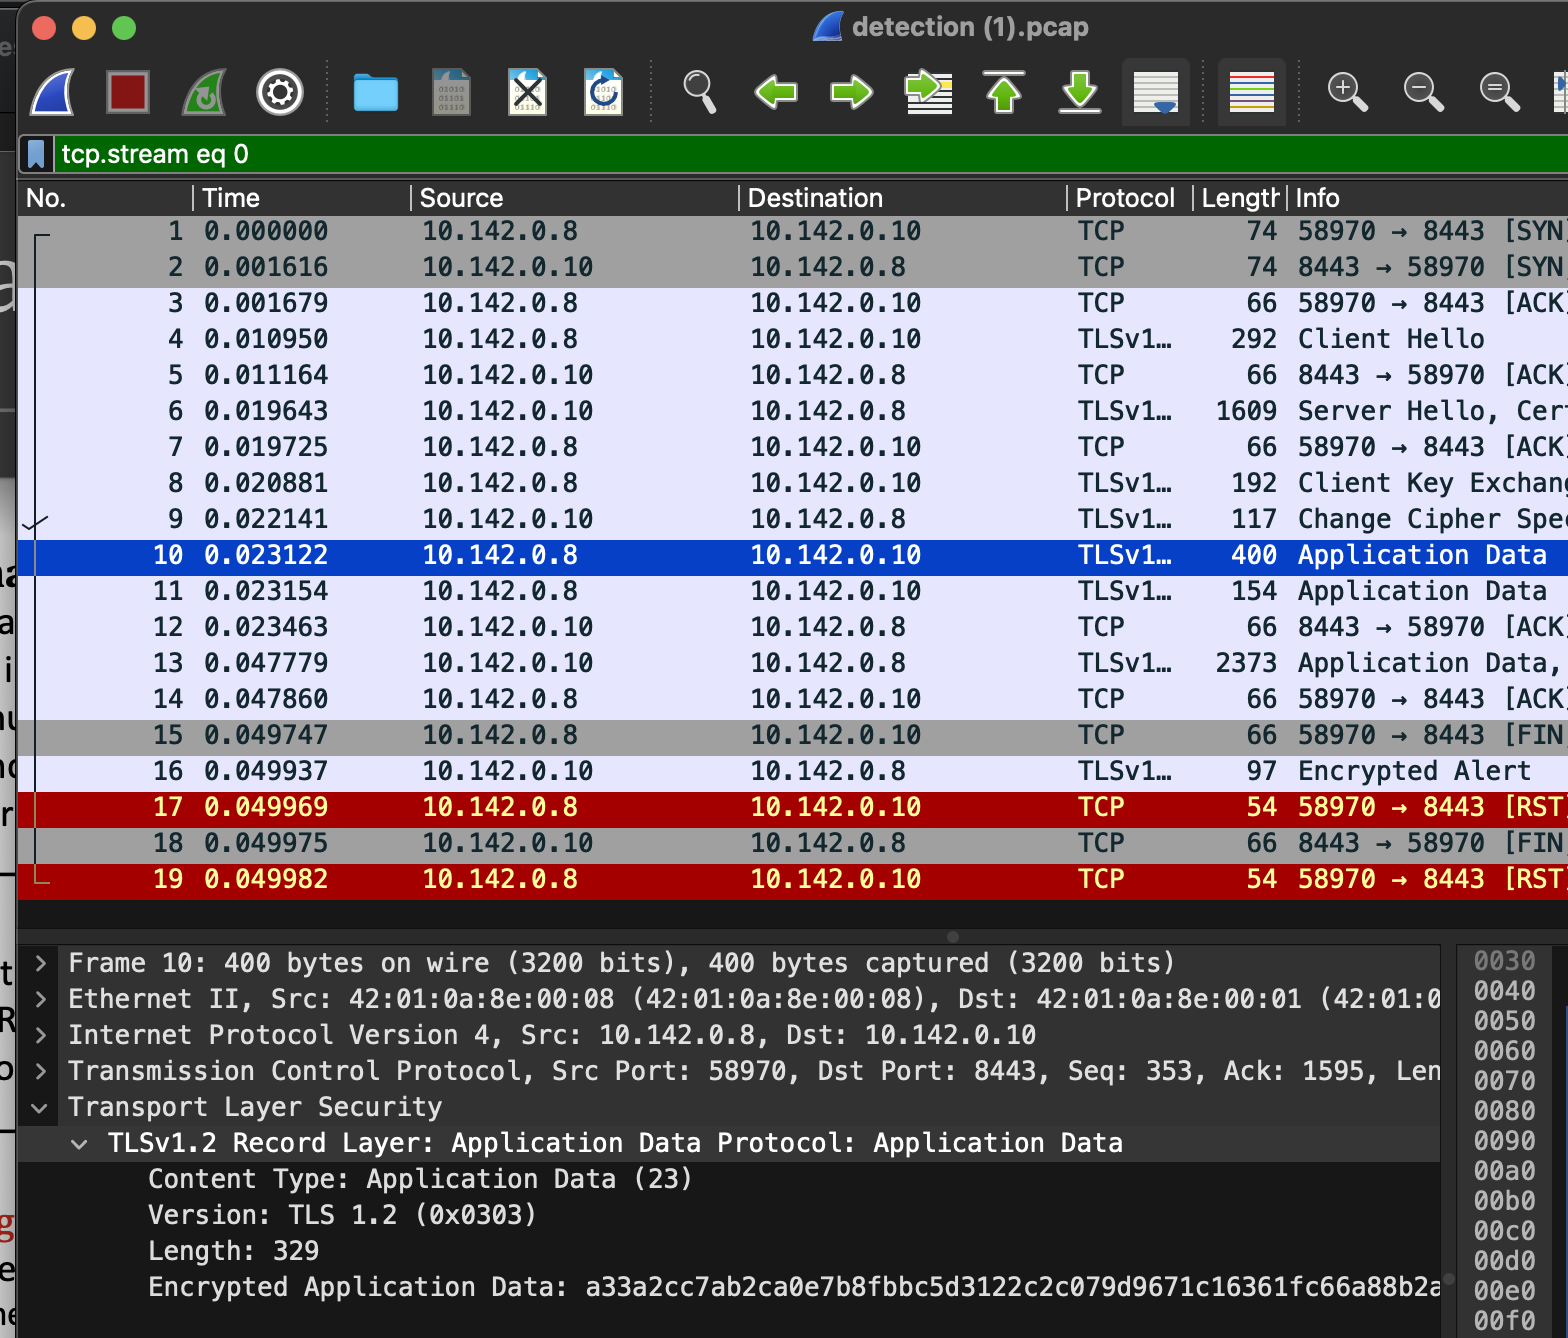Click hex offset 0030 in bytes pane
Screen dimensions: 1568x1338
pos(1504,961)
